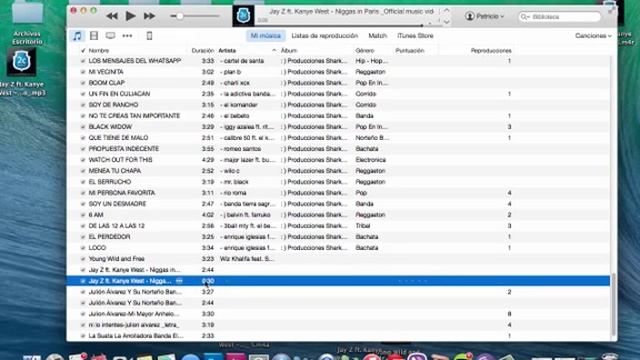Toggle the Artista column sort arrow
The width and height of the screenshot is (640, 360).
pos(274,51)
